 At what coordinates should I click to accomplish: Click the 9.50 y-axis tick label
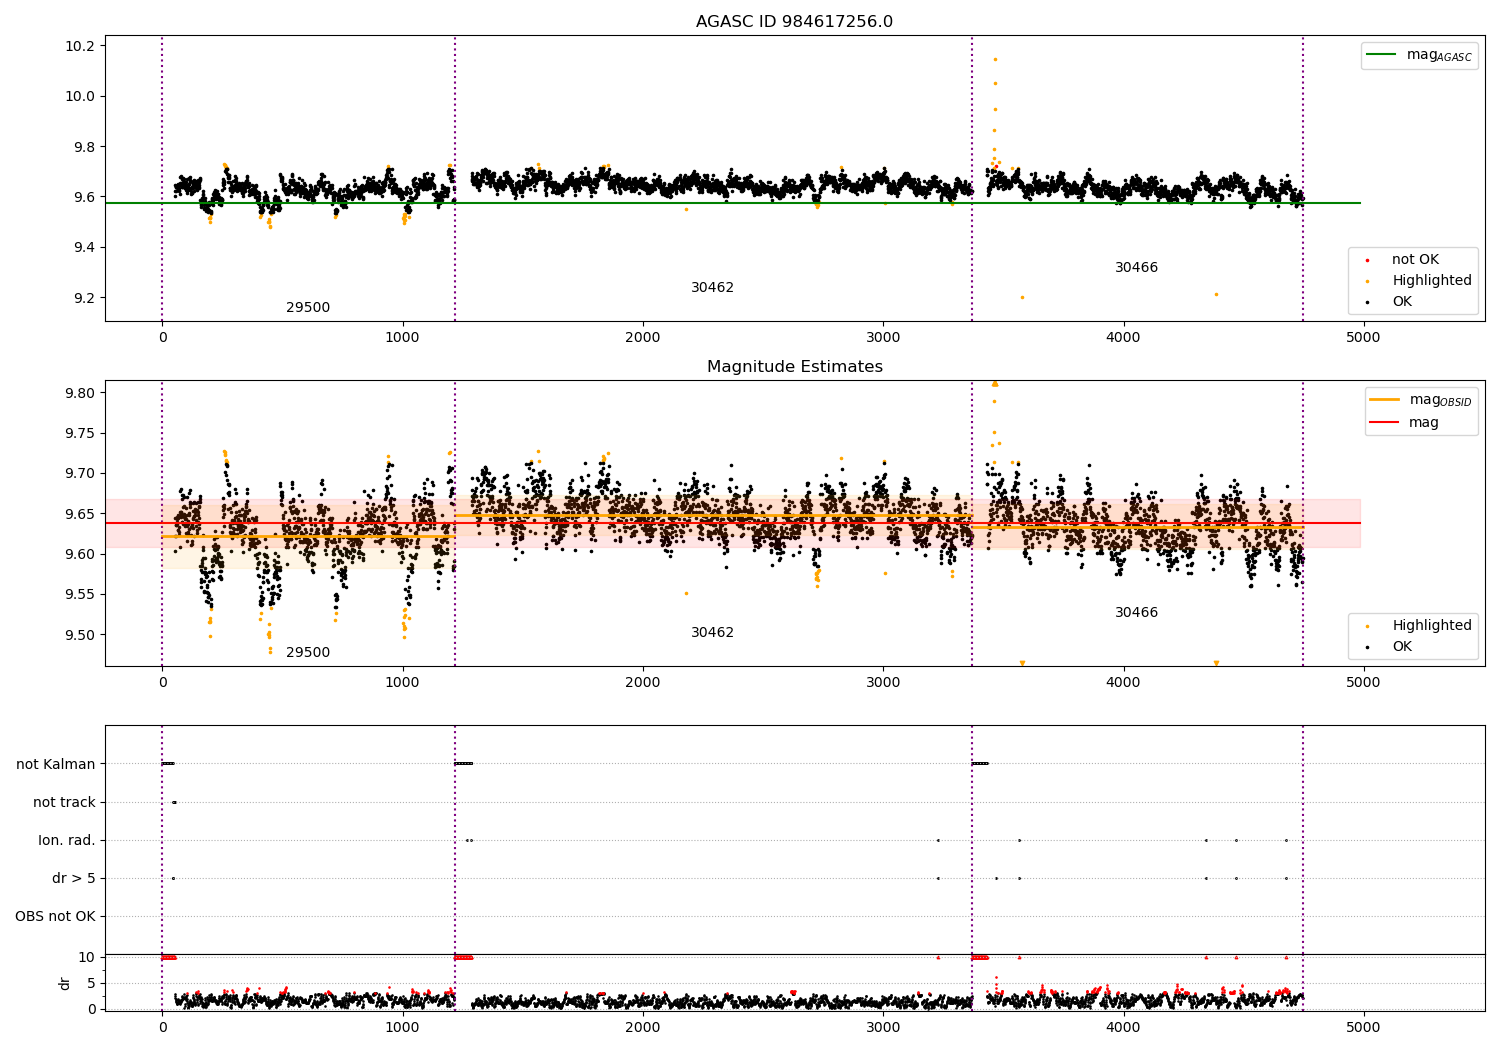(80, 636)
